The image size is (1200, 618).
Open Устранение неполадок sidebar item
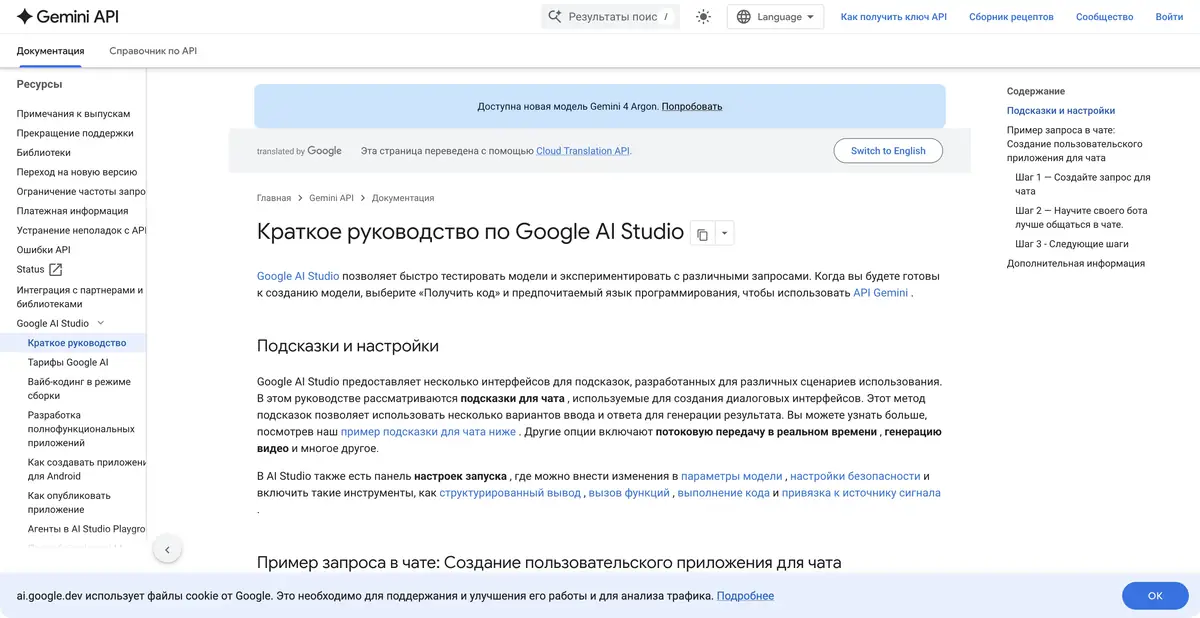pos(81,231)
